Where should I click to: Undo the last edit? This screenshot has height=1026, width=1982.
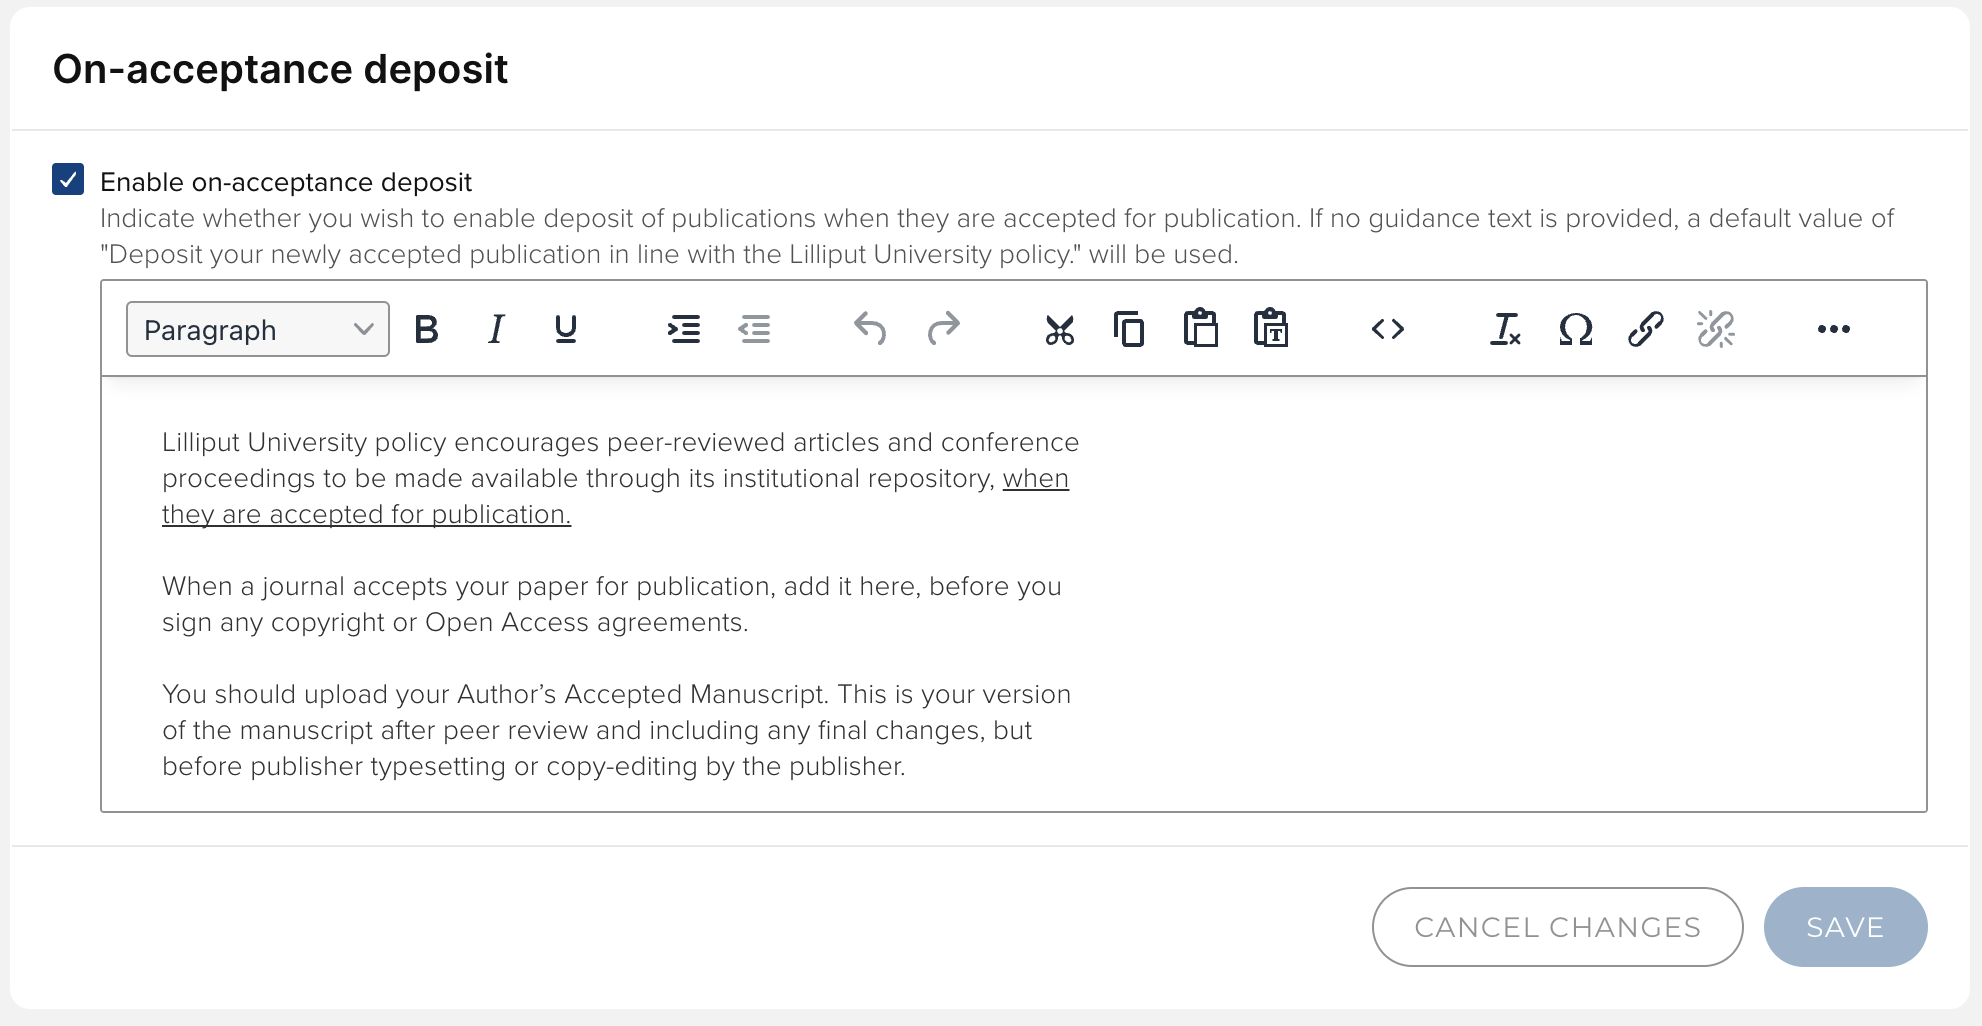pyautogui.click(x=870, y=329)
